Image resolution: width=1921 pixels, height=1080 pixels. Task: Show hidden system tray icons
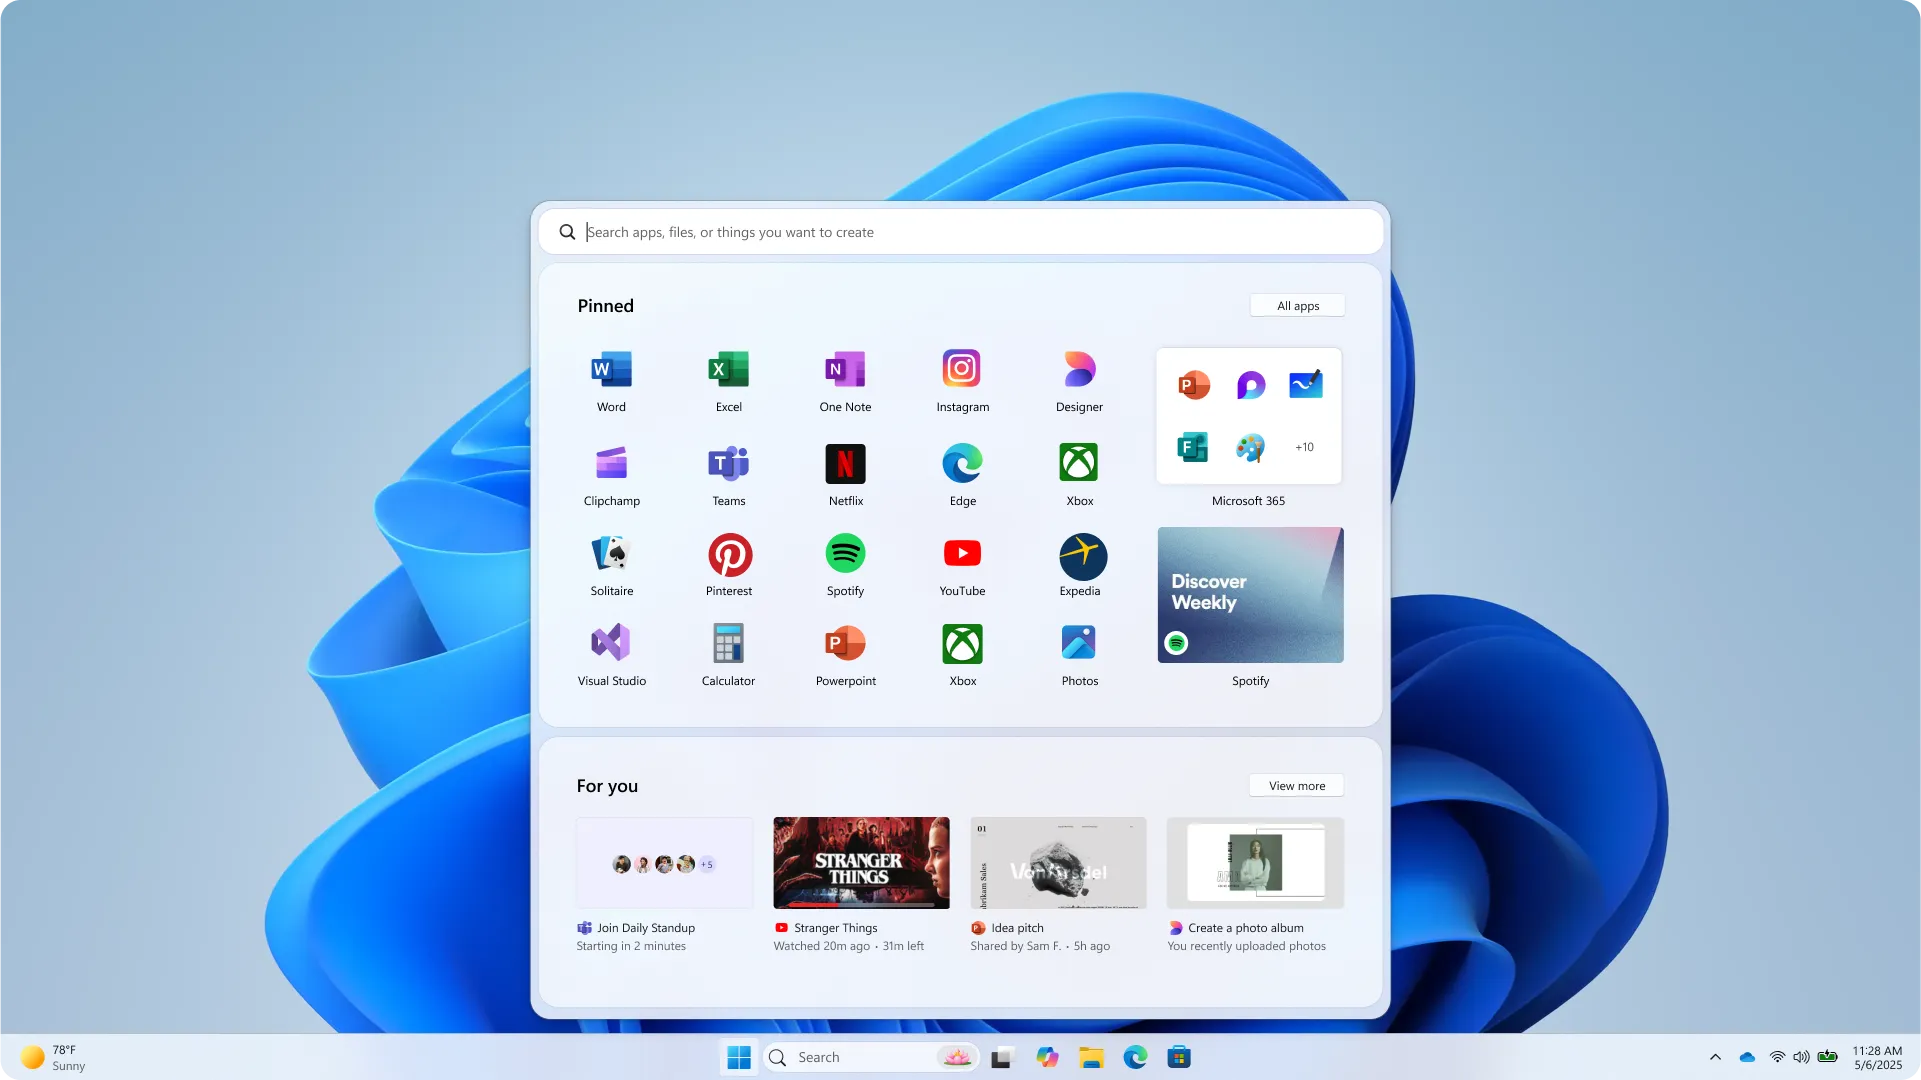tap(1714, 1056)
